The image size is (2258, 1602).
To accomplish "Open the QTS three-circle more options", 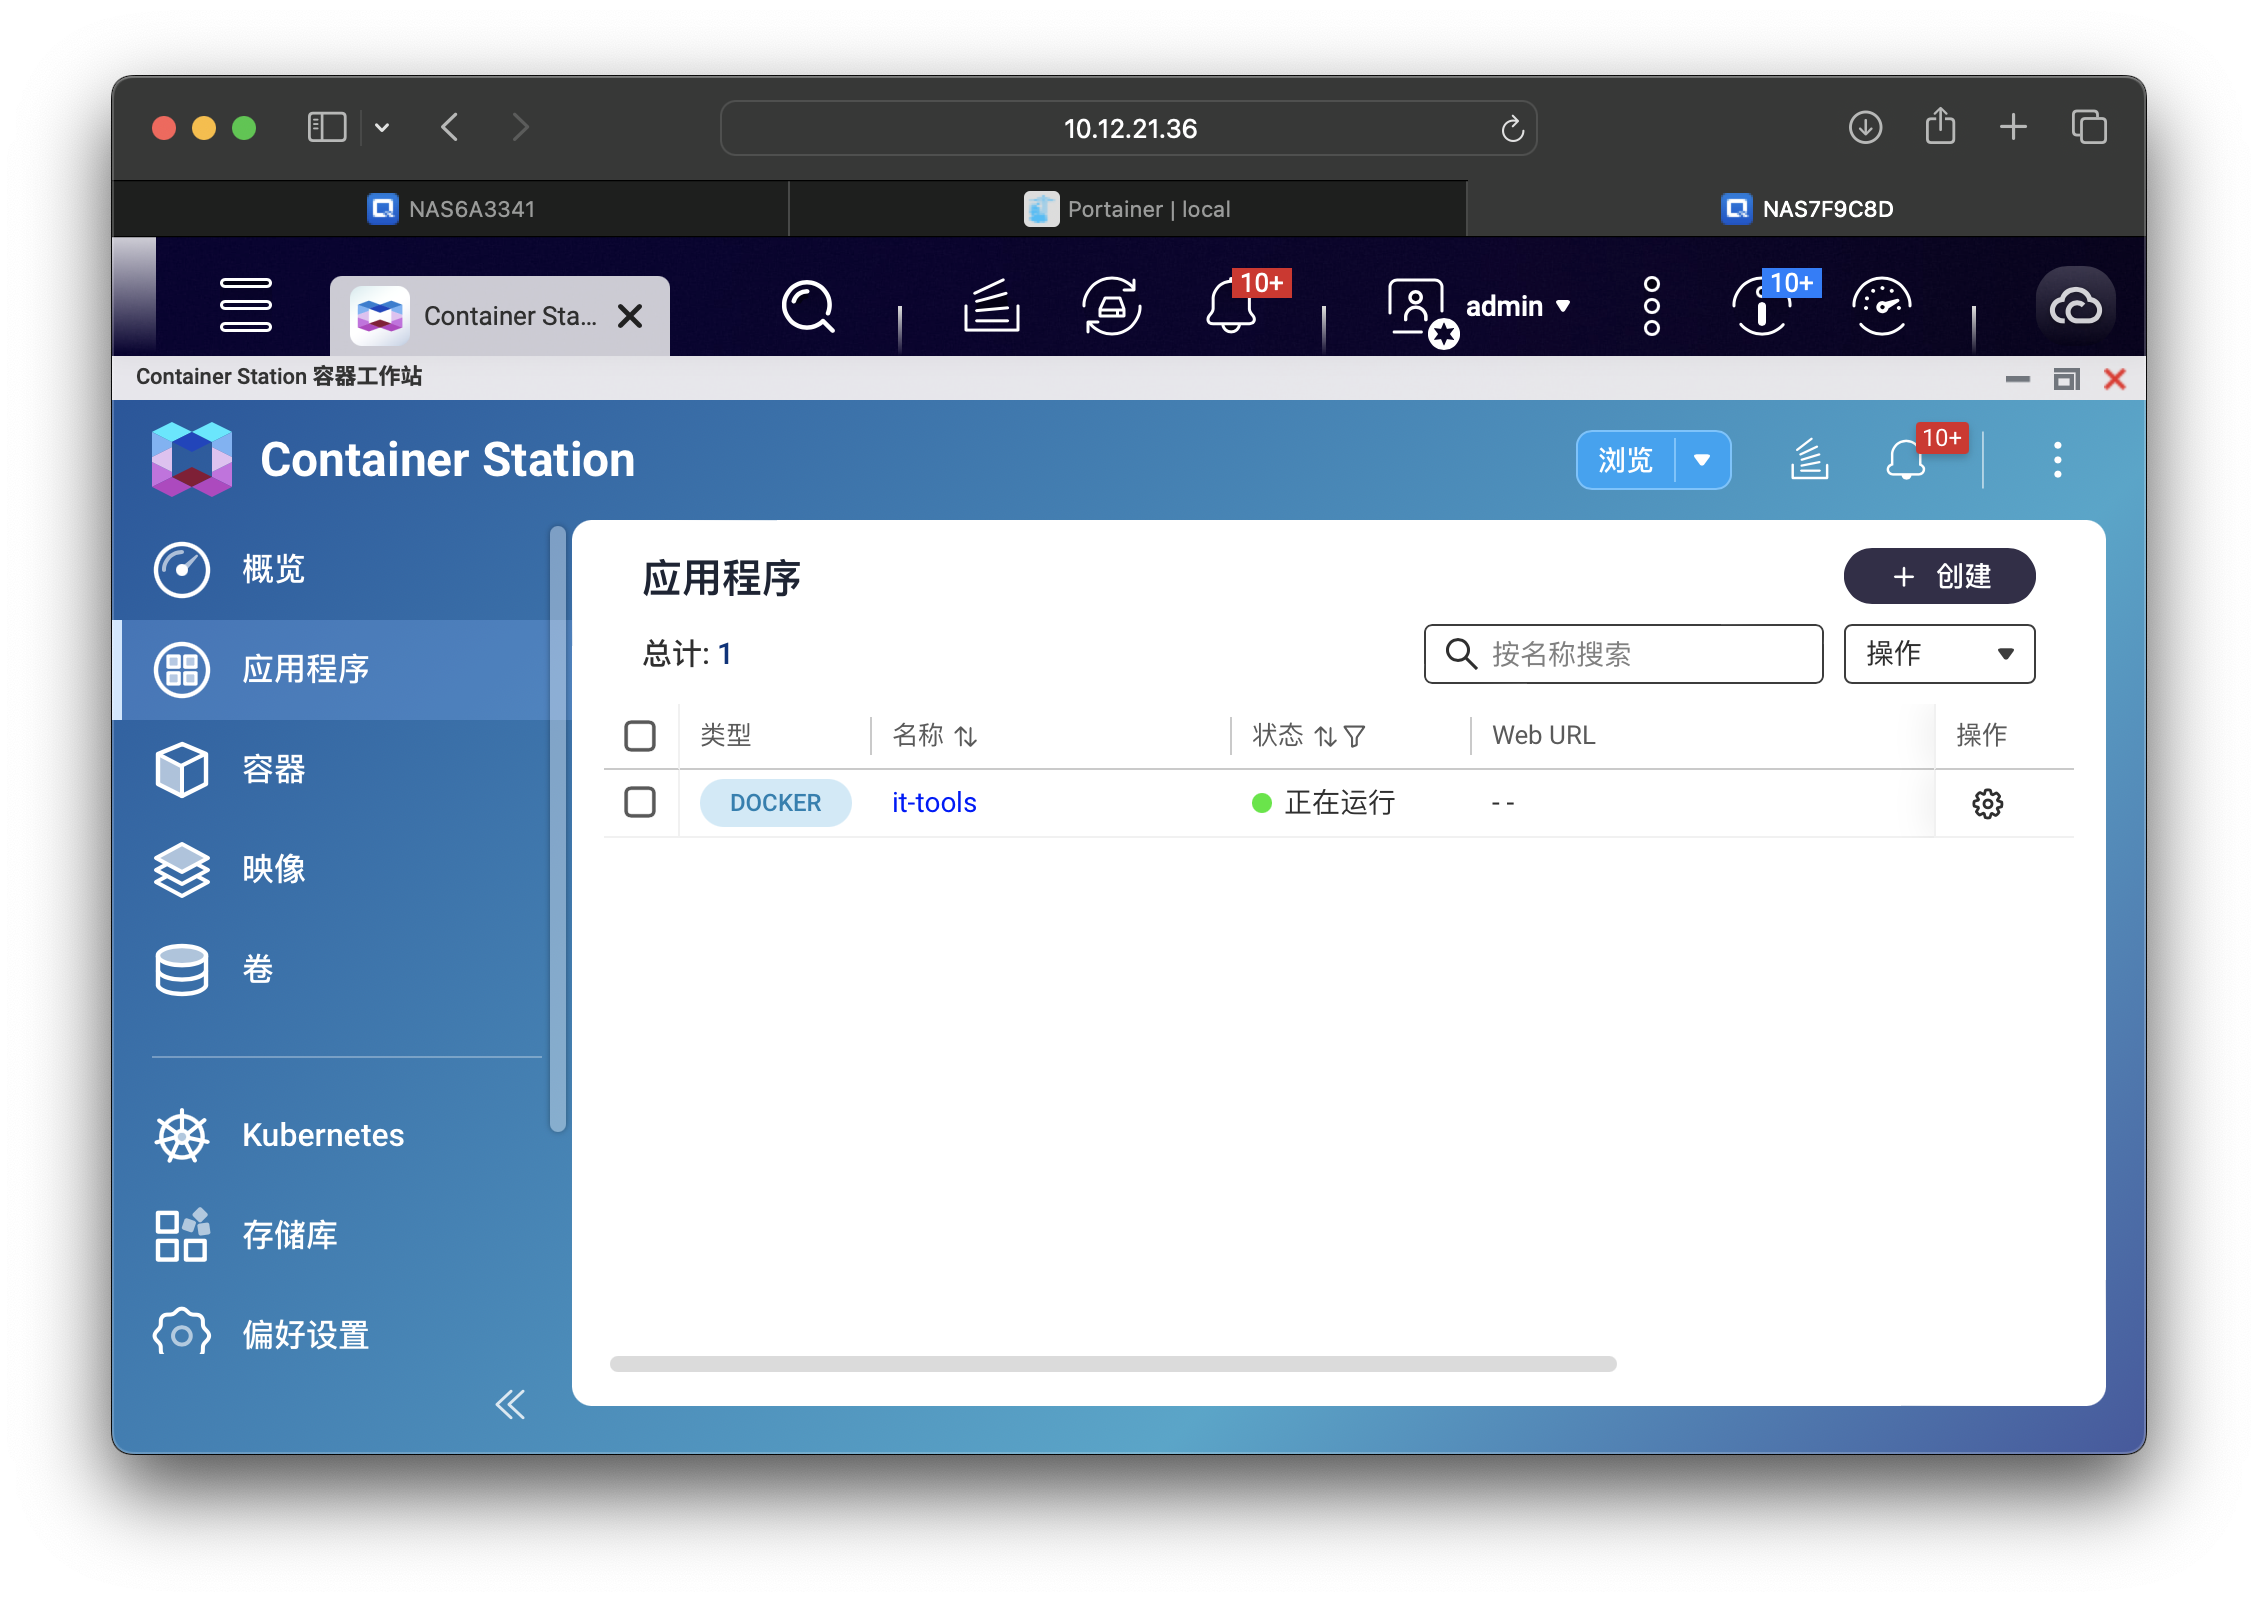I will [x=1651, y=306].
